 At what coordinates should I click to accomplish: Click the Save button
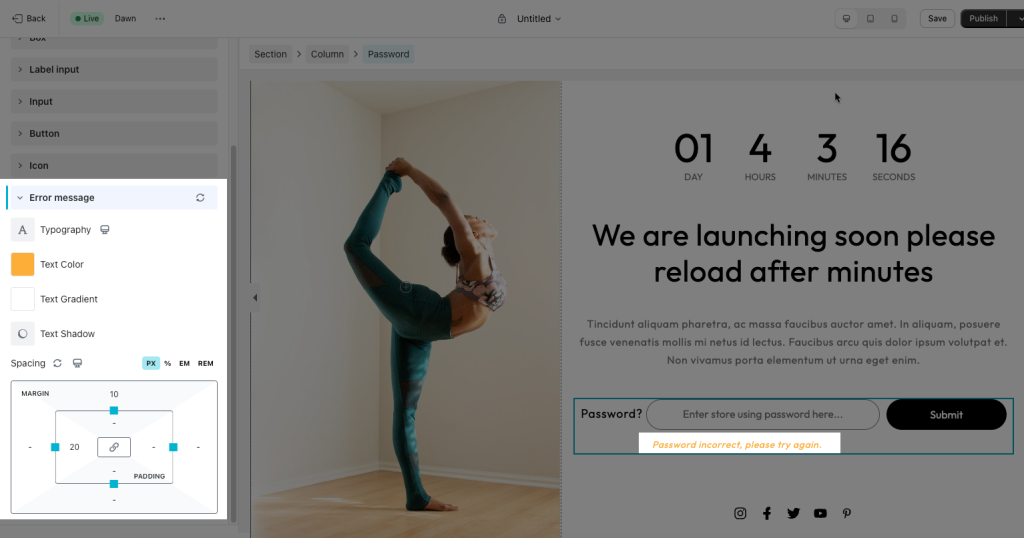[937, 18]
